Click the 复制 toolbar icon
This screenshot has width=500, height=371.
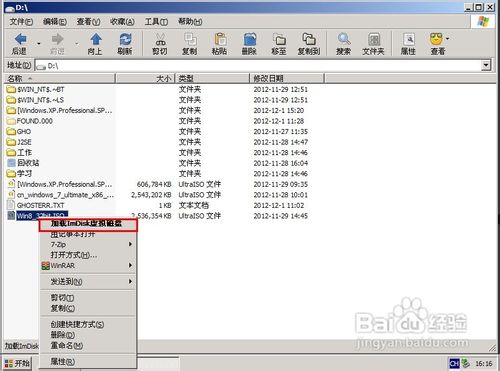[190, 39]
